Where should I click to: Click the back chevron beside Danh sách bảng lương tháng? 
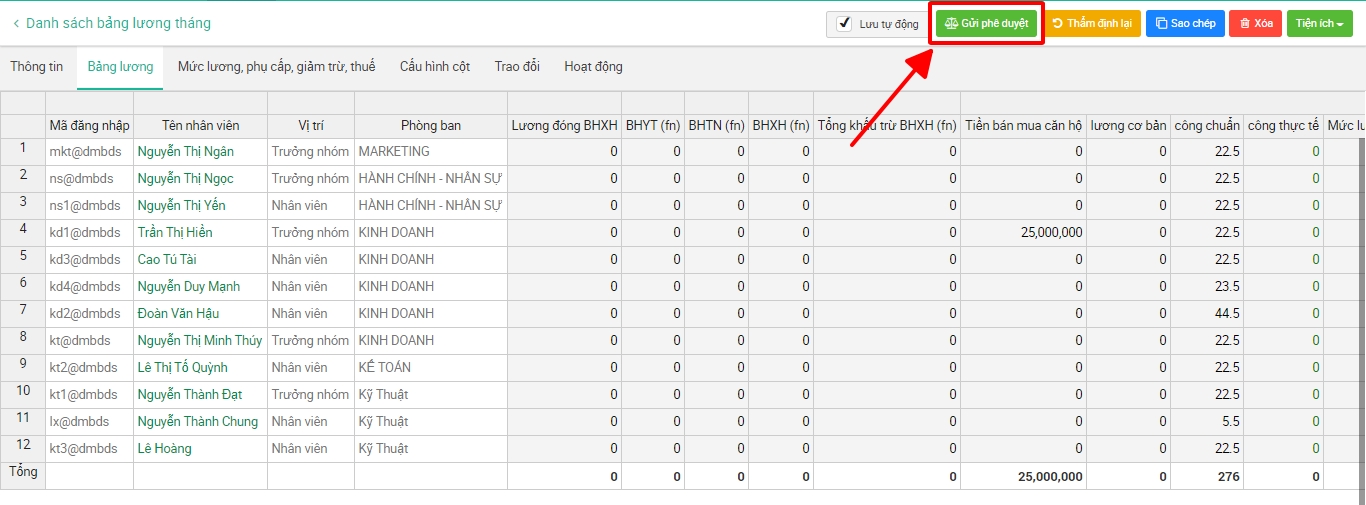click(16, 23)
